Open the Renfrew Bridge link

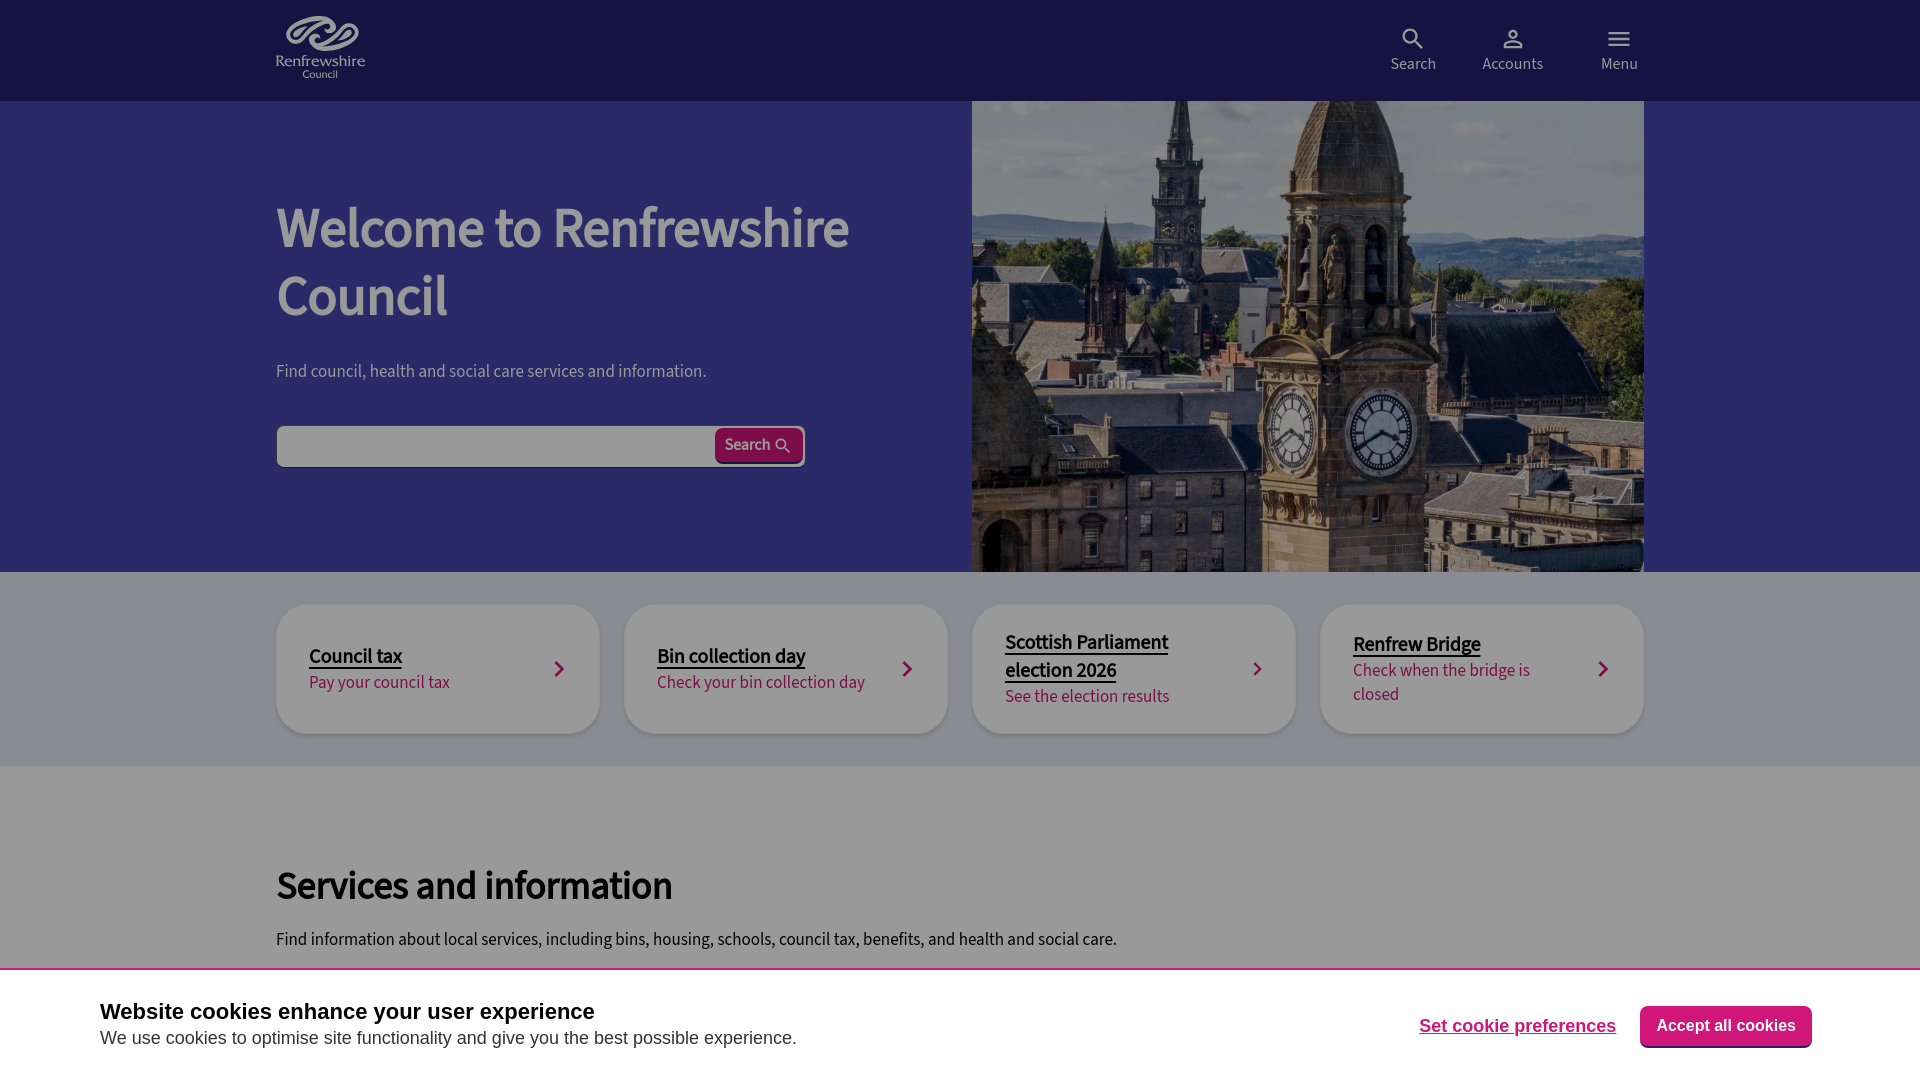[x=1416, y=645]
